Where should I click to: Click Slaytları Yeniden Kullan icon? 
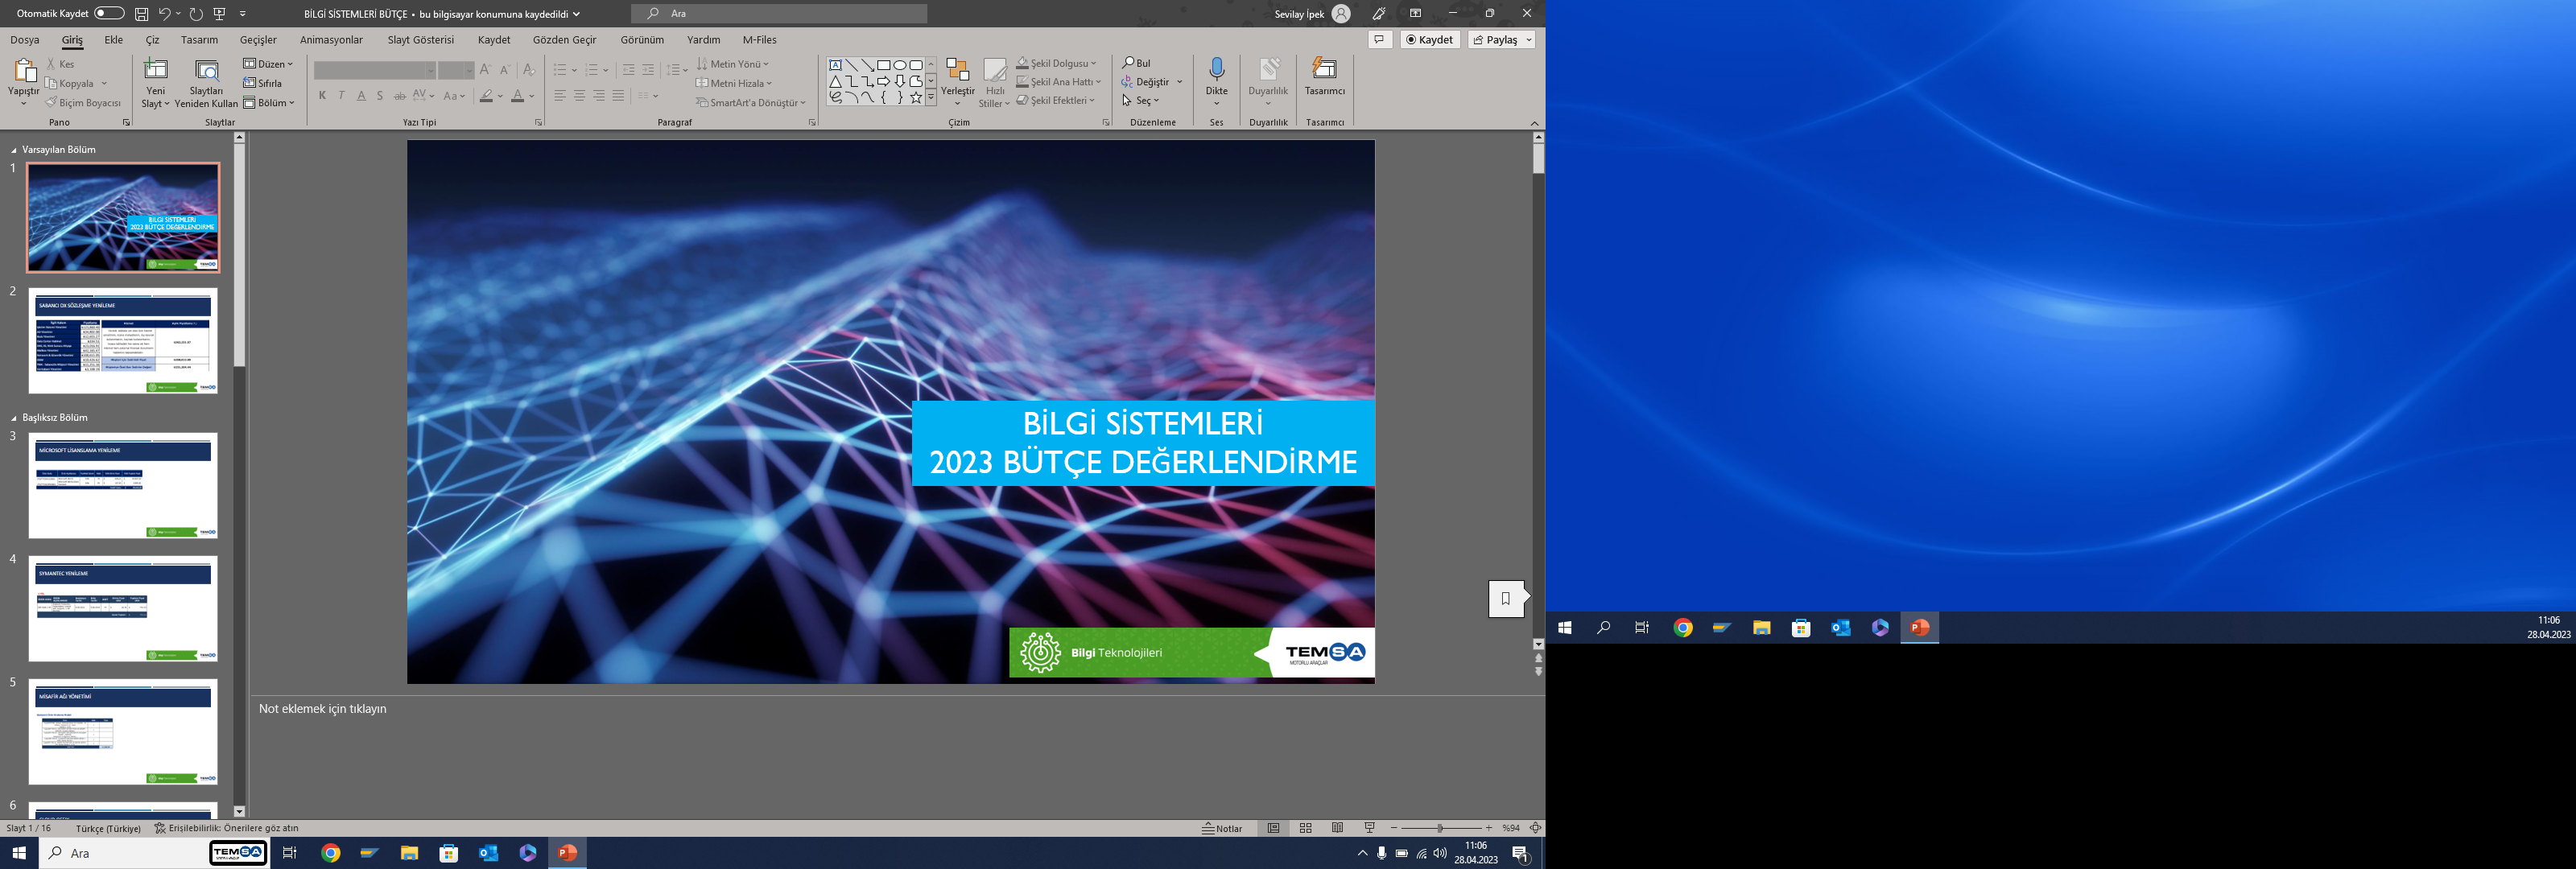pyautogui.click(x=207, y=70)
